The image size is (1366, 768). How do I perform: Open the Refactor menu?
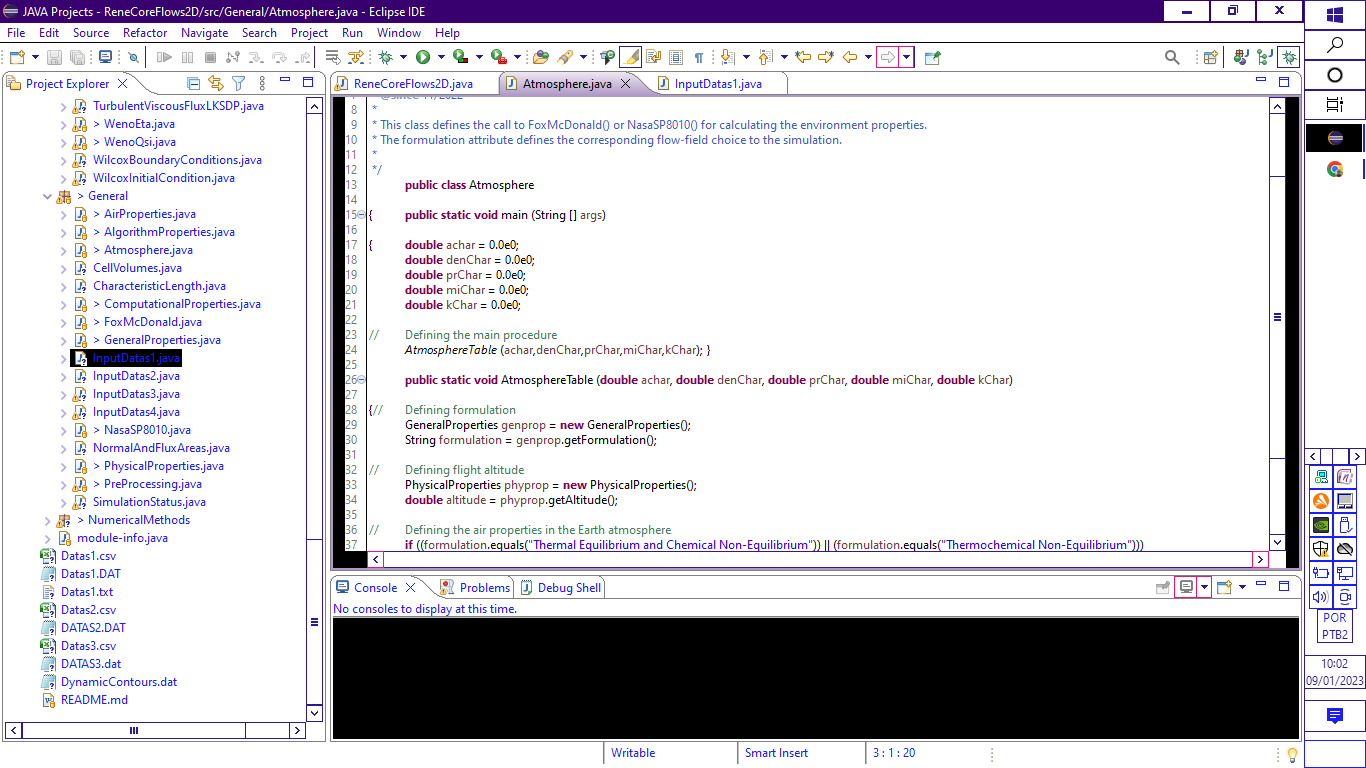click(145, 32)
